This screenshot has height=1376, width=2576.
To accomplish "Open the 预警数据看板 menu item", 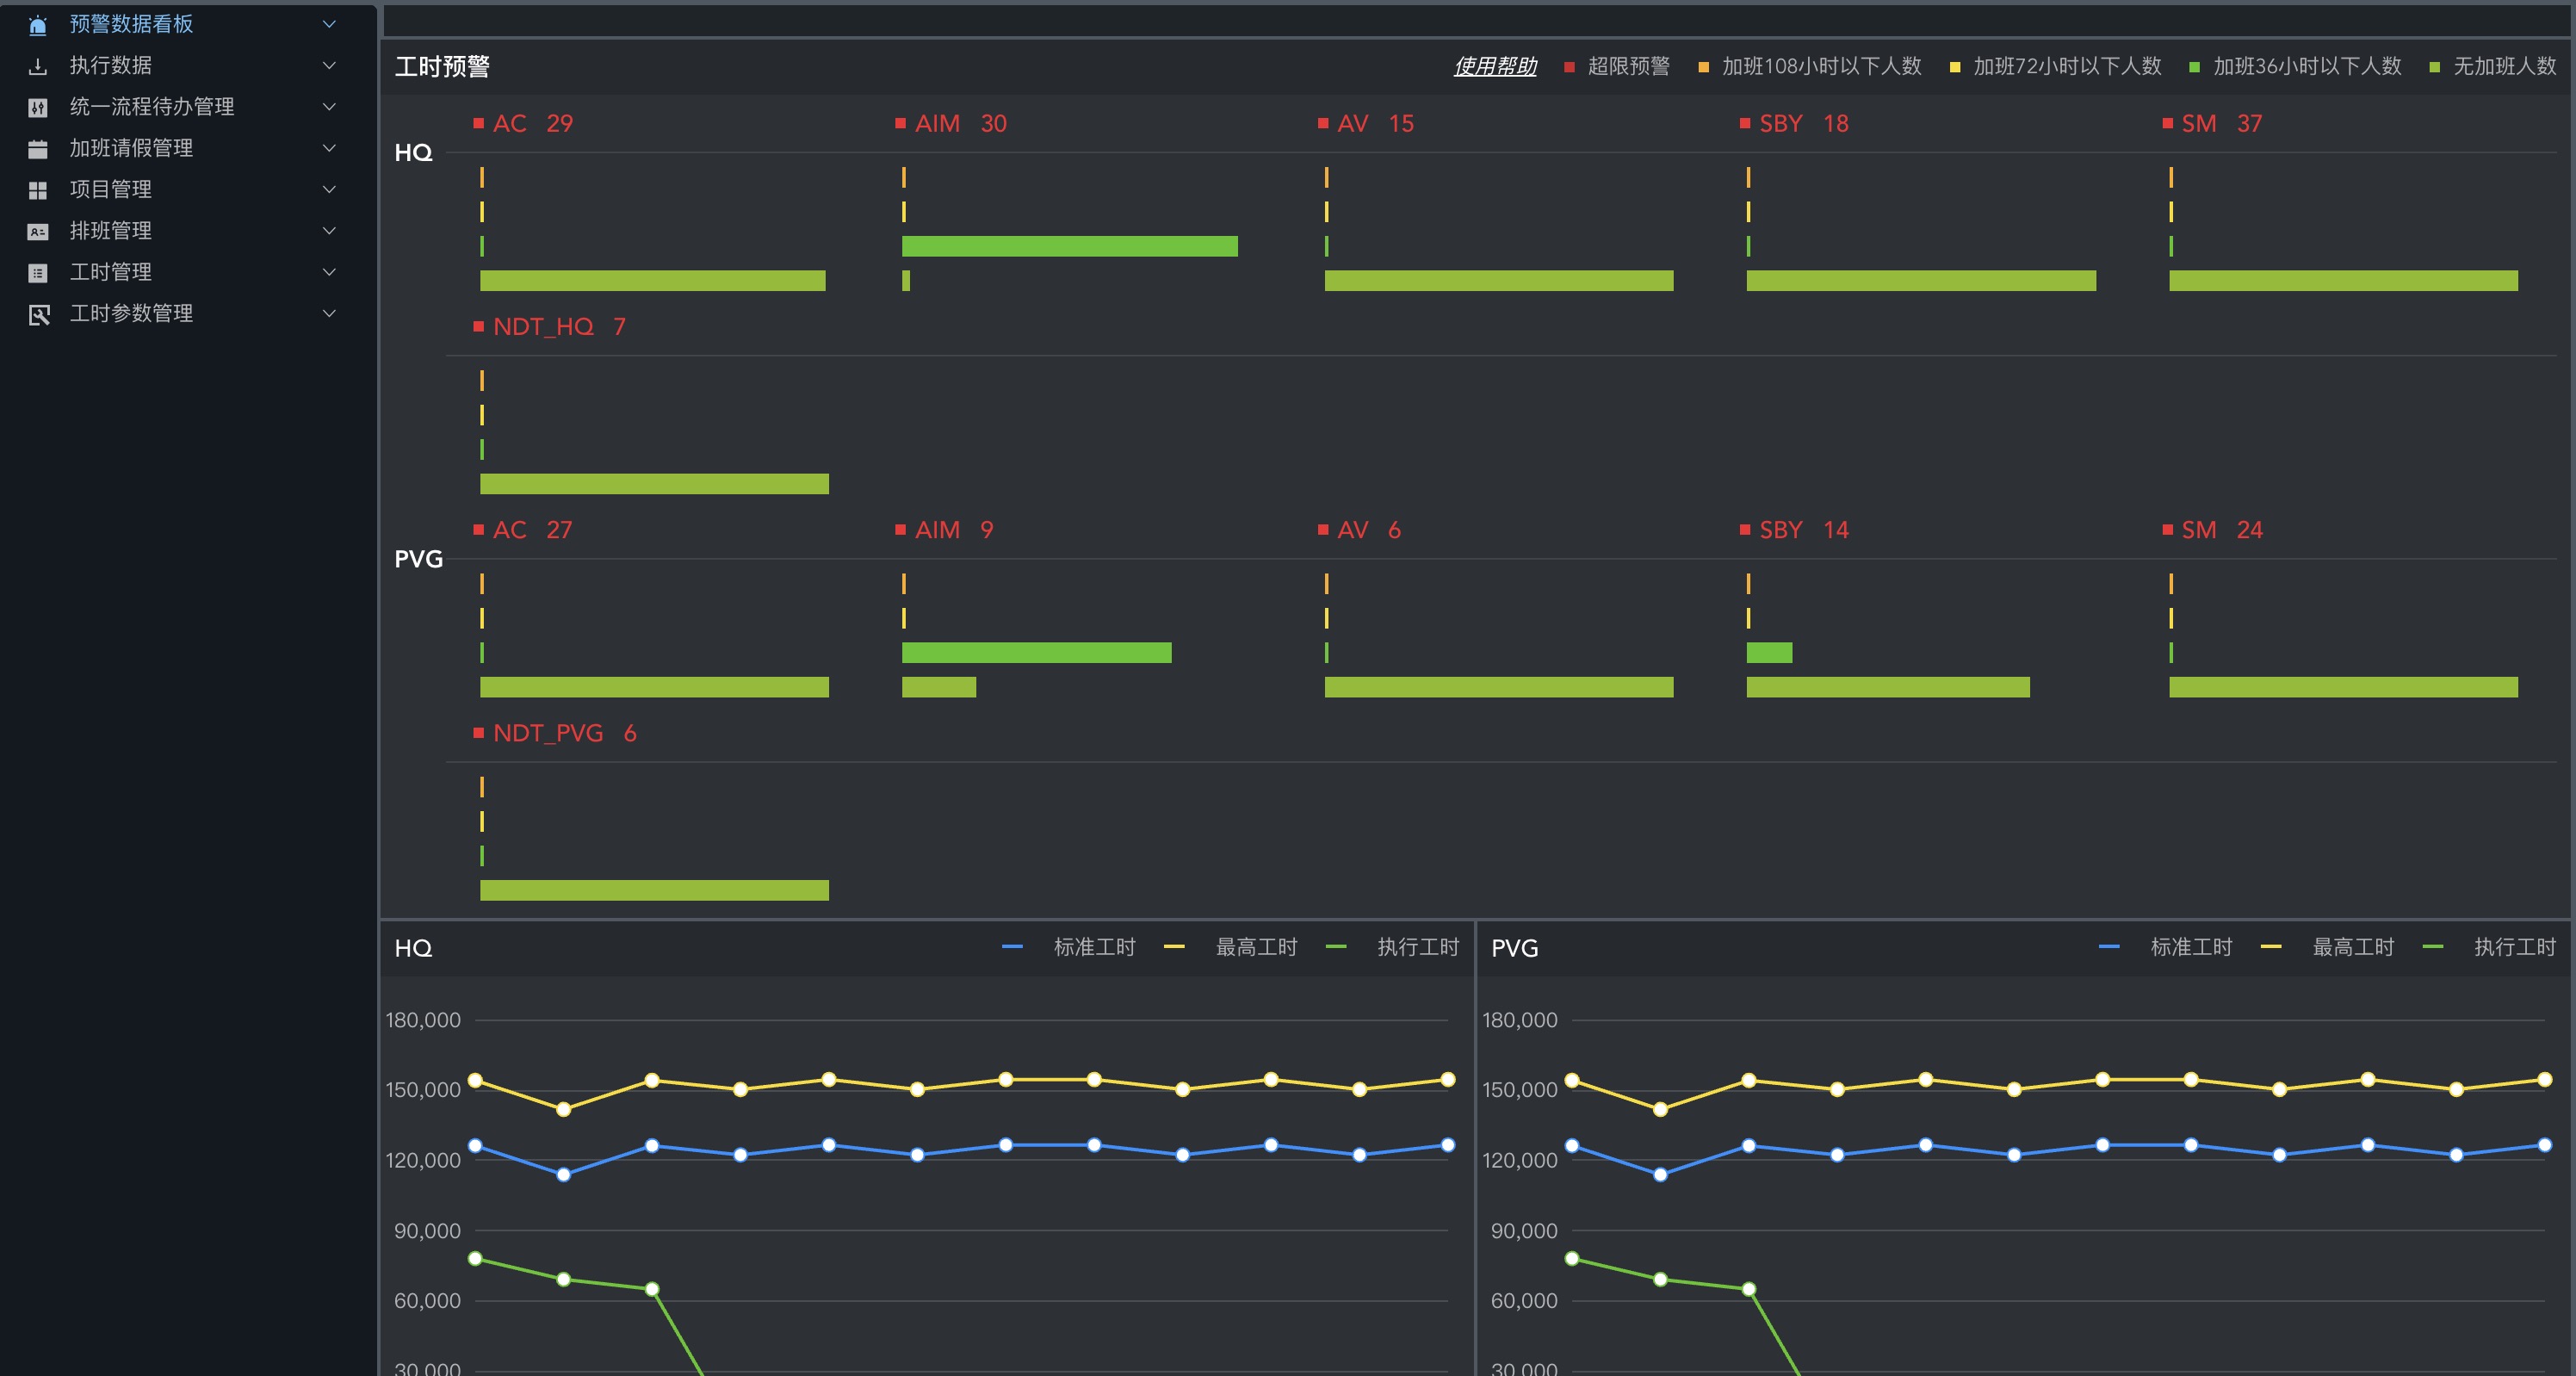I will point(188,24).
